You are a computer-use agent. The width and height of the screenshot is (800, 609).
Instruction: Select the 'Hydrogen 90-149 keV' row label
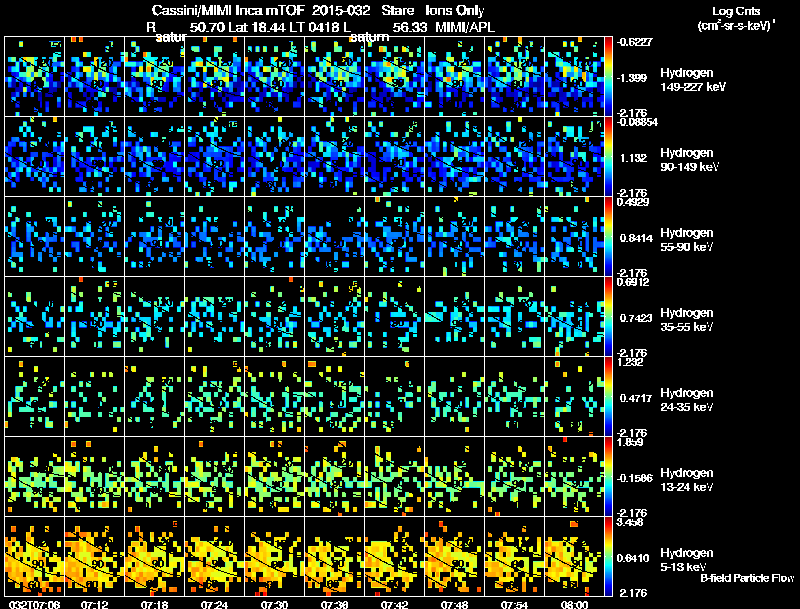pyautogui.click(x=690, y=160)
